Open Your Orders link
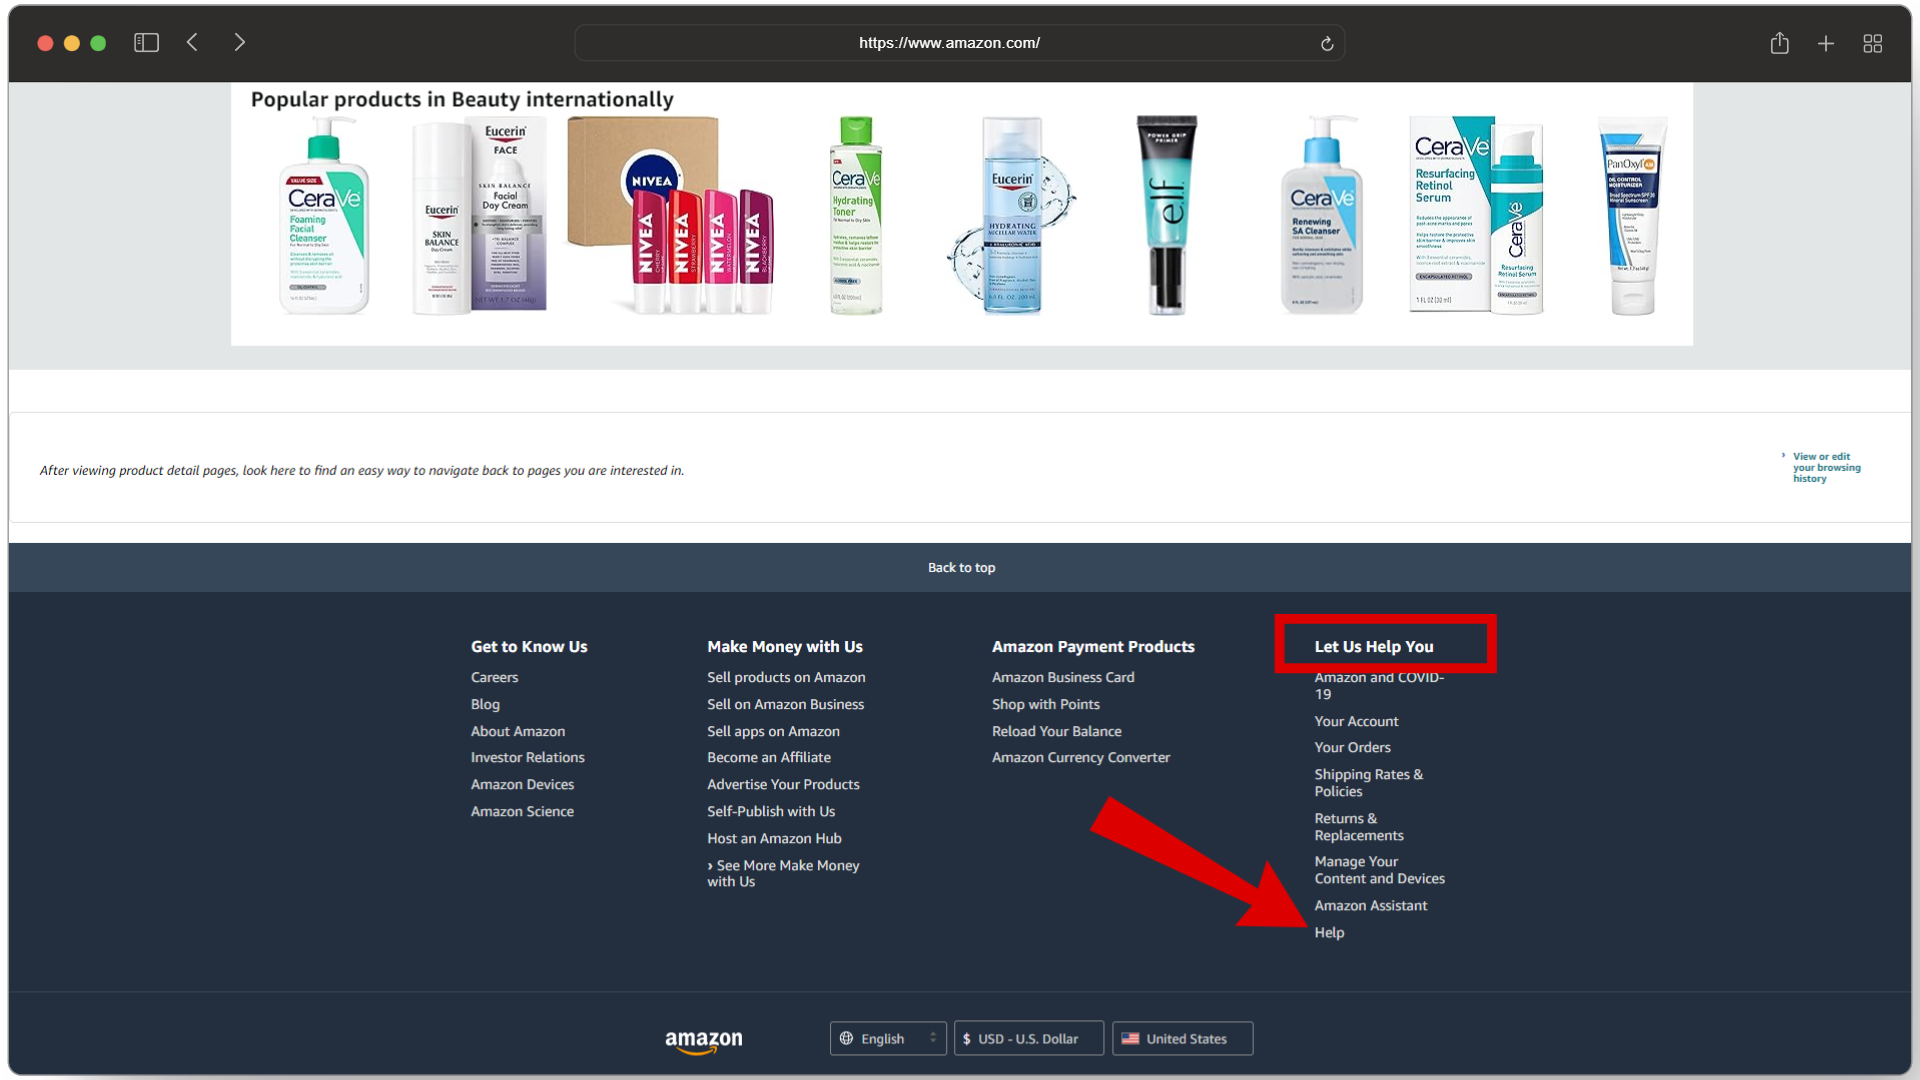The image size is (1920, 1080). coord(1352,747)
